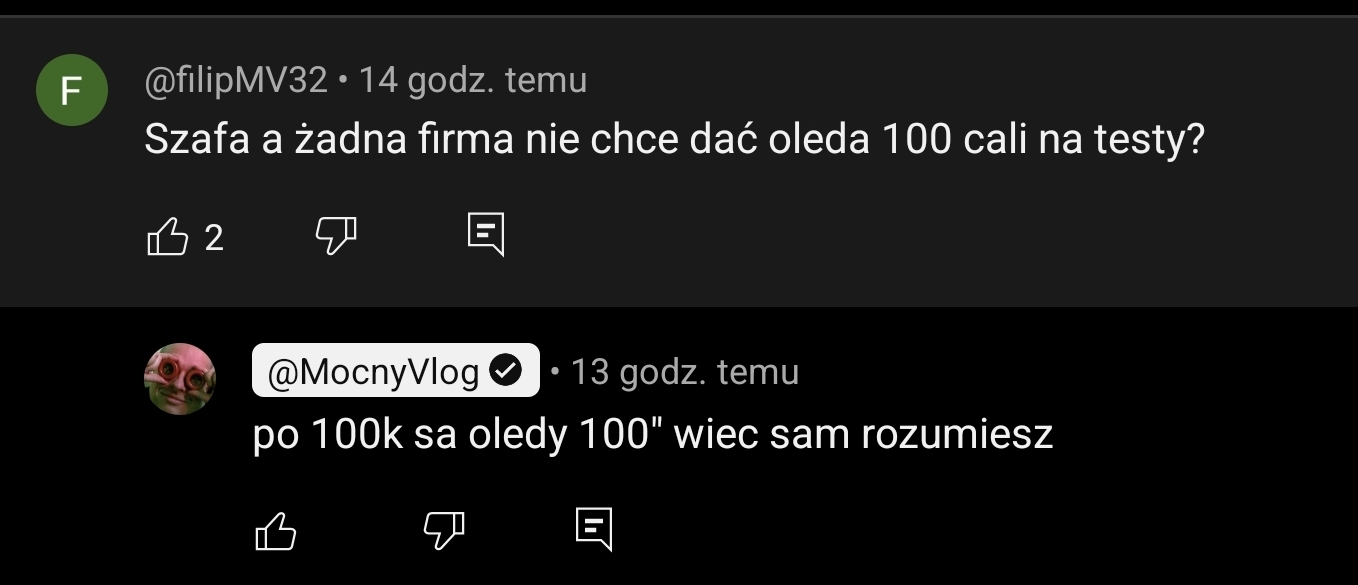Dislike the comment by @filipMV32

pyautogui.click(x=336, y=237)
